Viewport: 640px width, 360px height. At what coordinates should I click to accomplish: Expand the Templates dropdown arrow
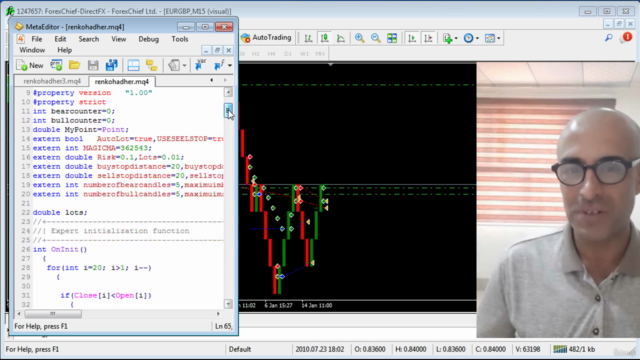(x=498, y=38)
